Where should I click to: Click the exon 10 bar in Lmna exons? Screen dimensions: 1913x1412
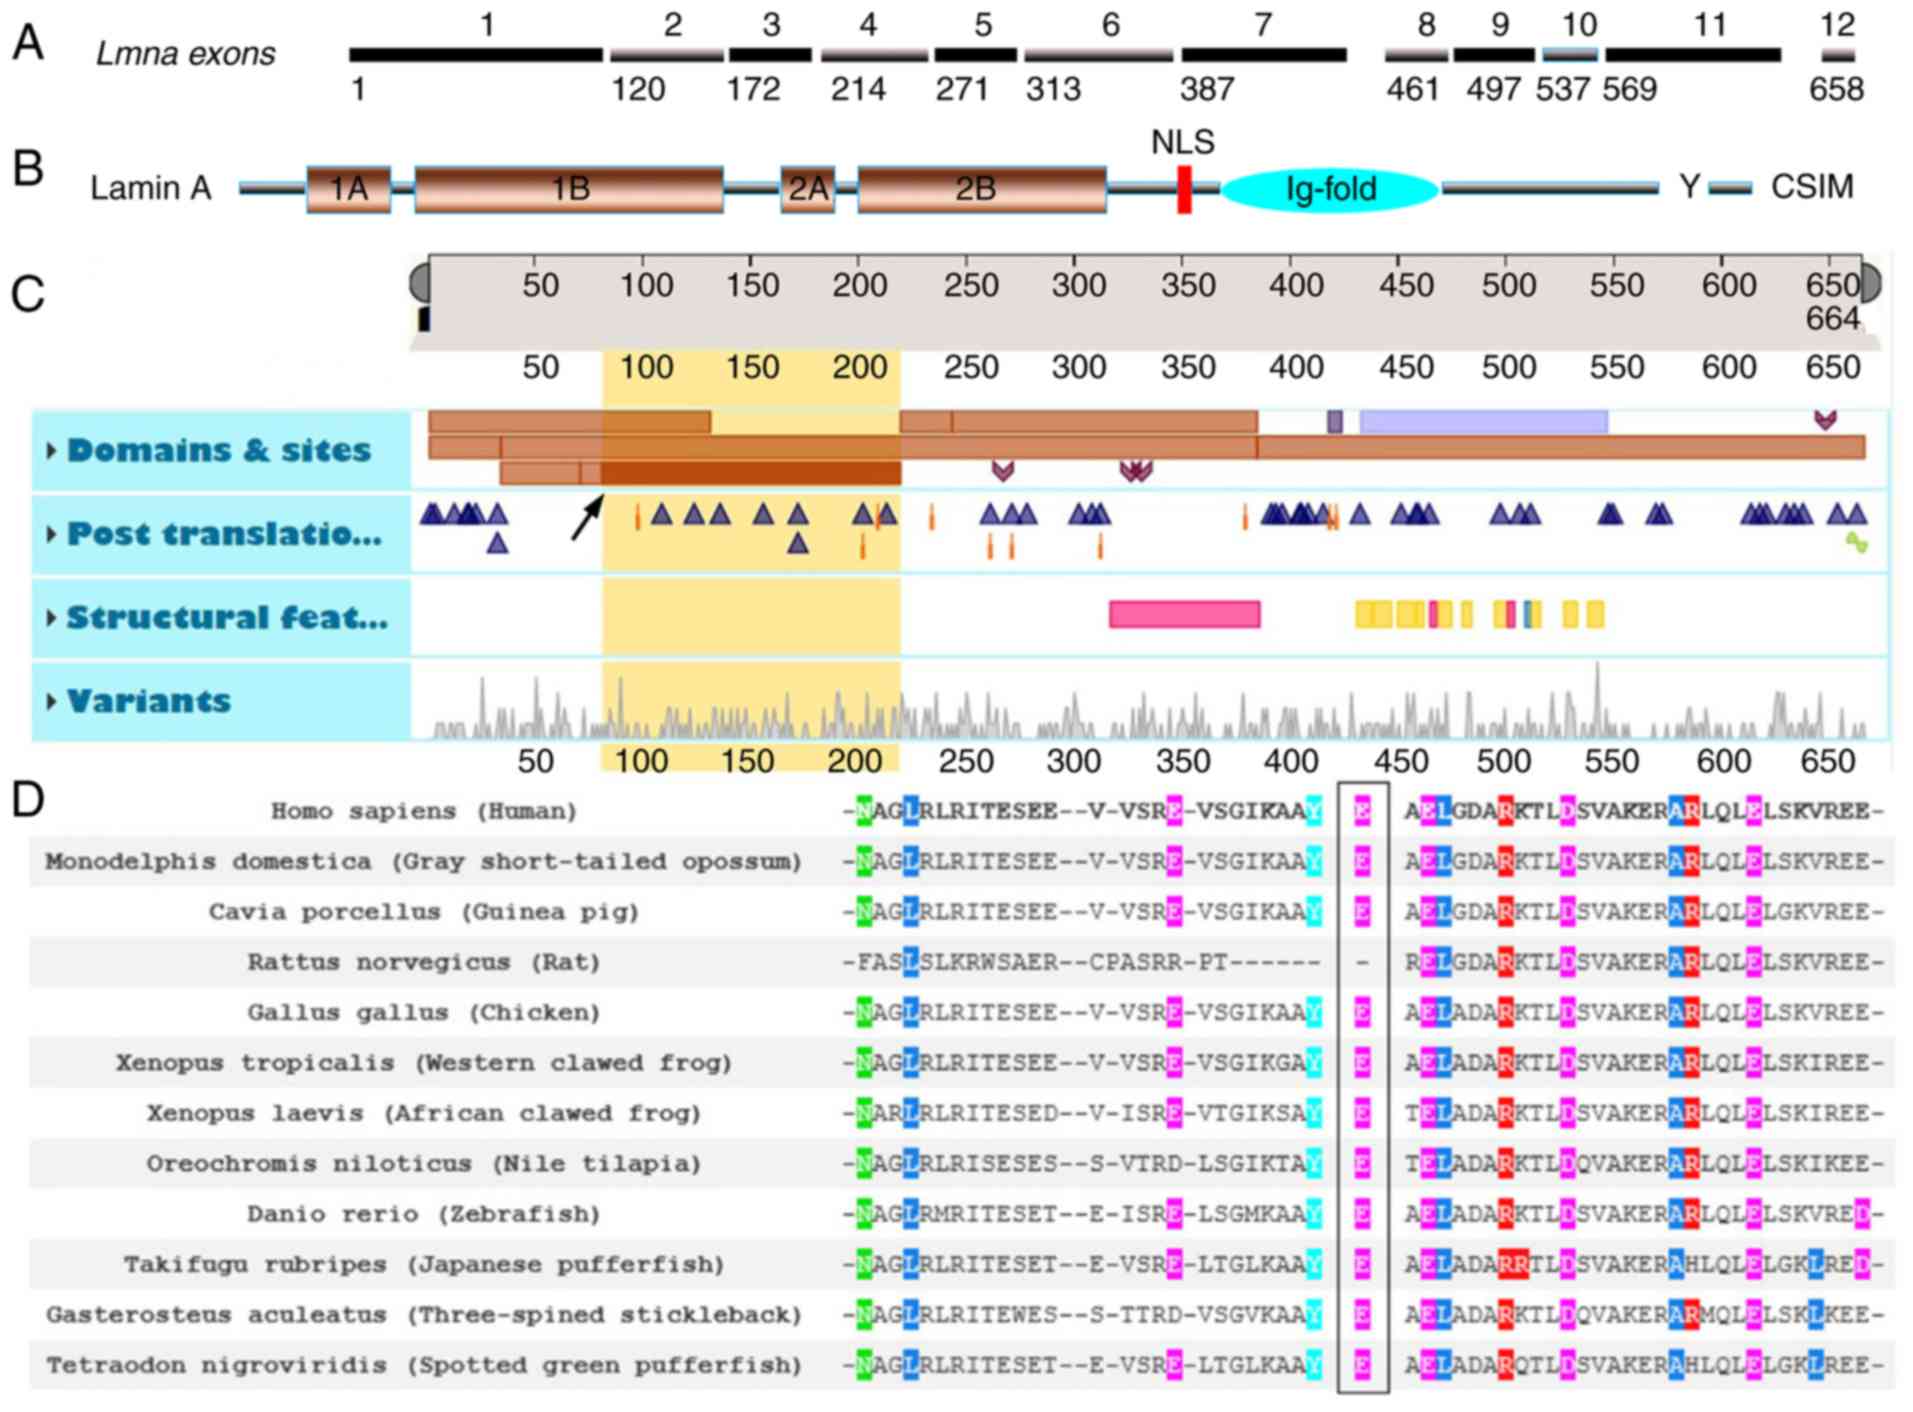(x=1569, y=55)
